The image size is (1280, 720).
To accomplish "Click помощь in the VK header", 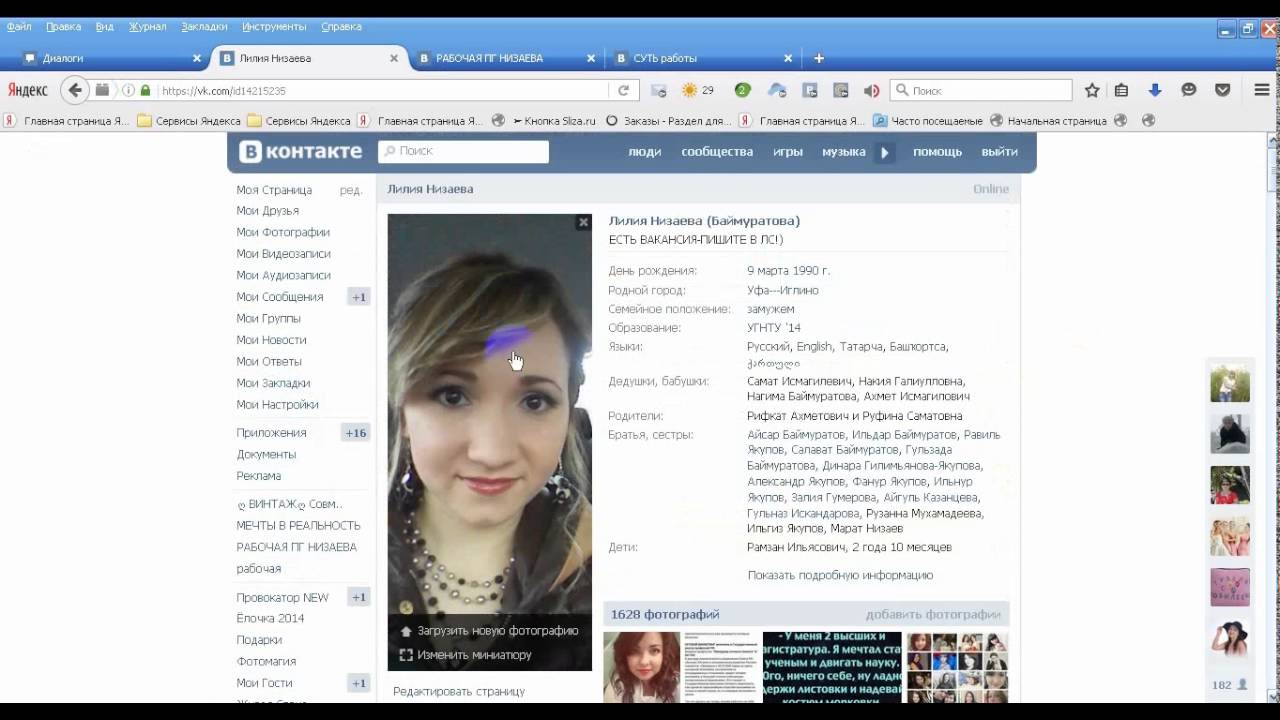I will [937, 152].
